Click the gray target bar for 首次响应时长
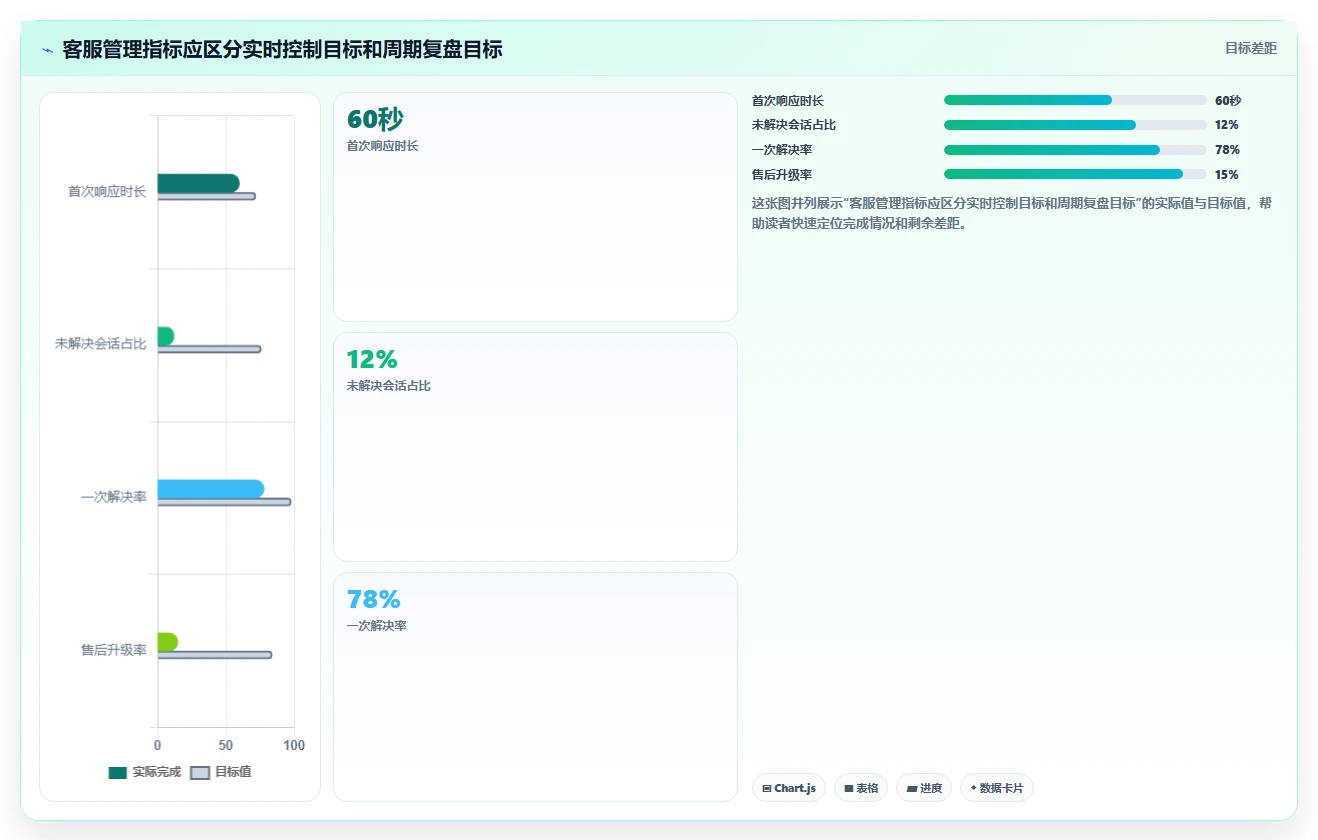The height and width of the screenshot is (840, 1318). 206,196
